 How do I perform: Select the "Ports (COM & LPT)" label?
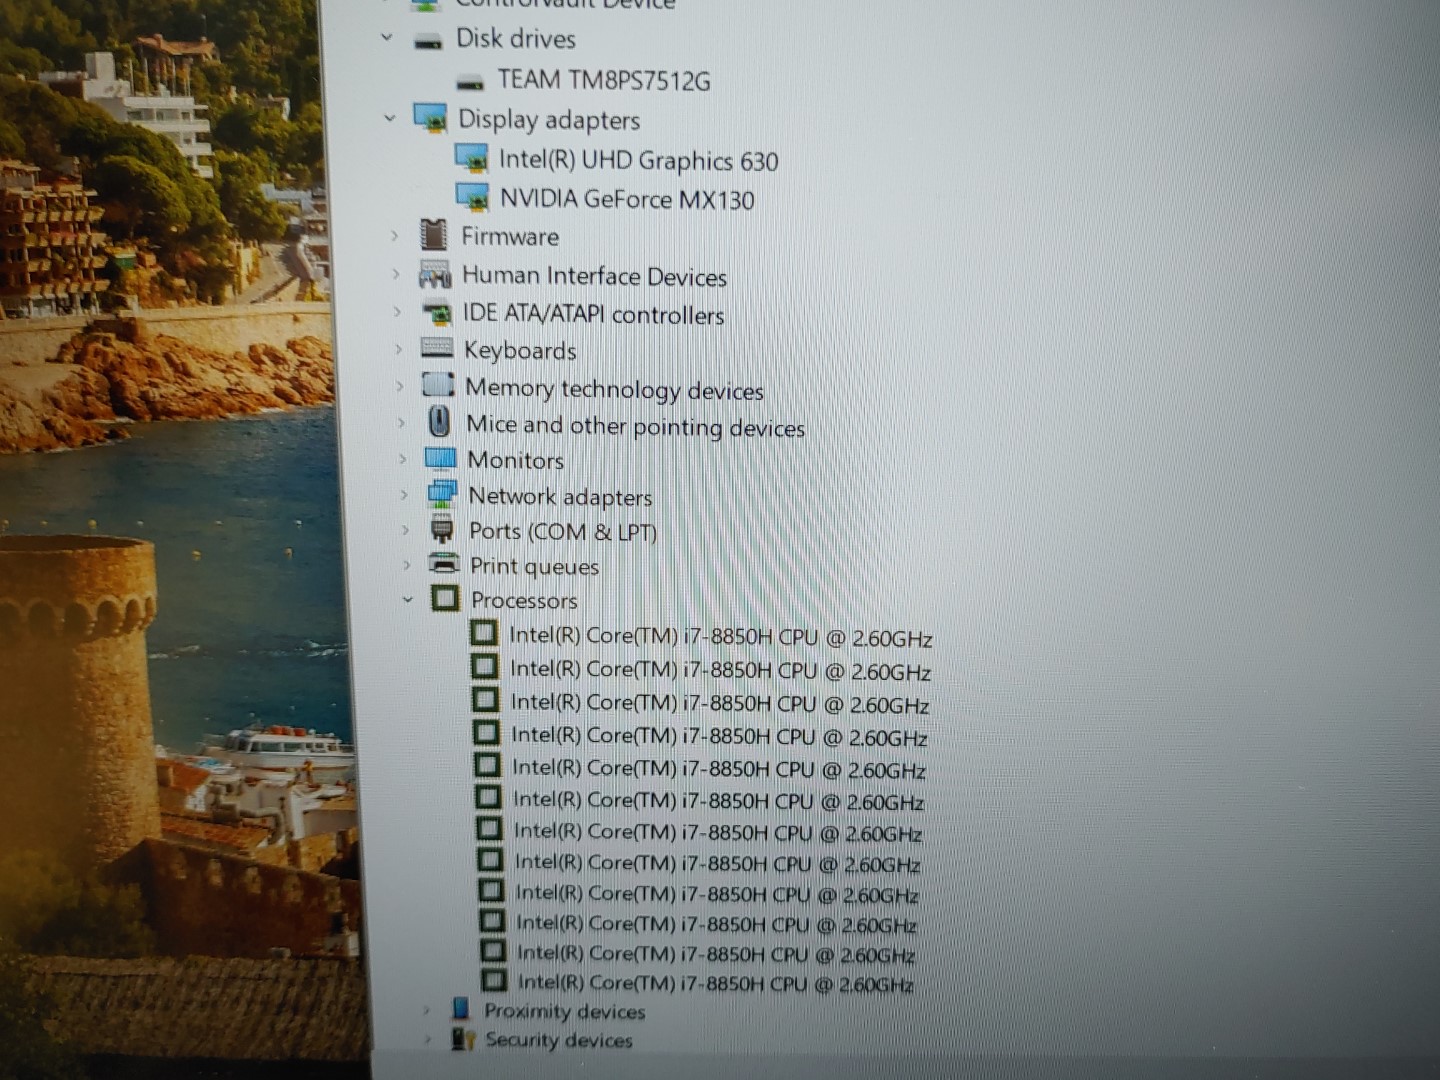pyautogui.click(x=563, y=532)
